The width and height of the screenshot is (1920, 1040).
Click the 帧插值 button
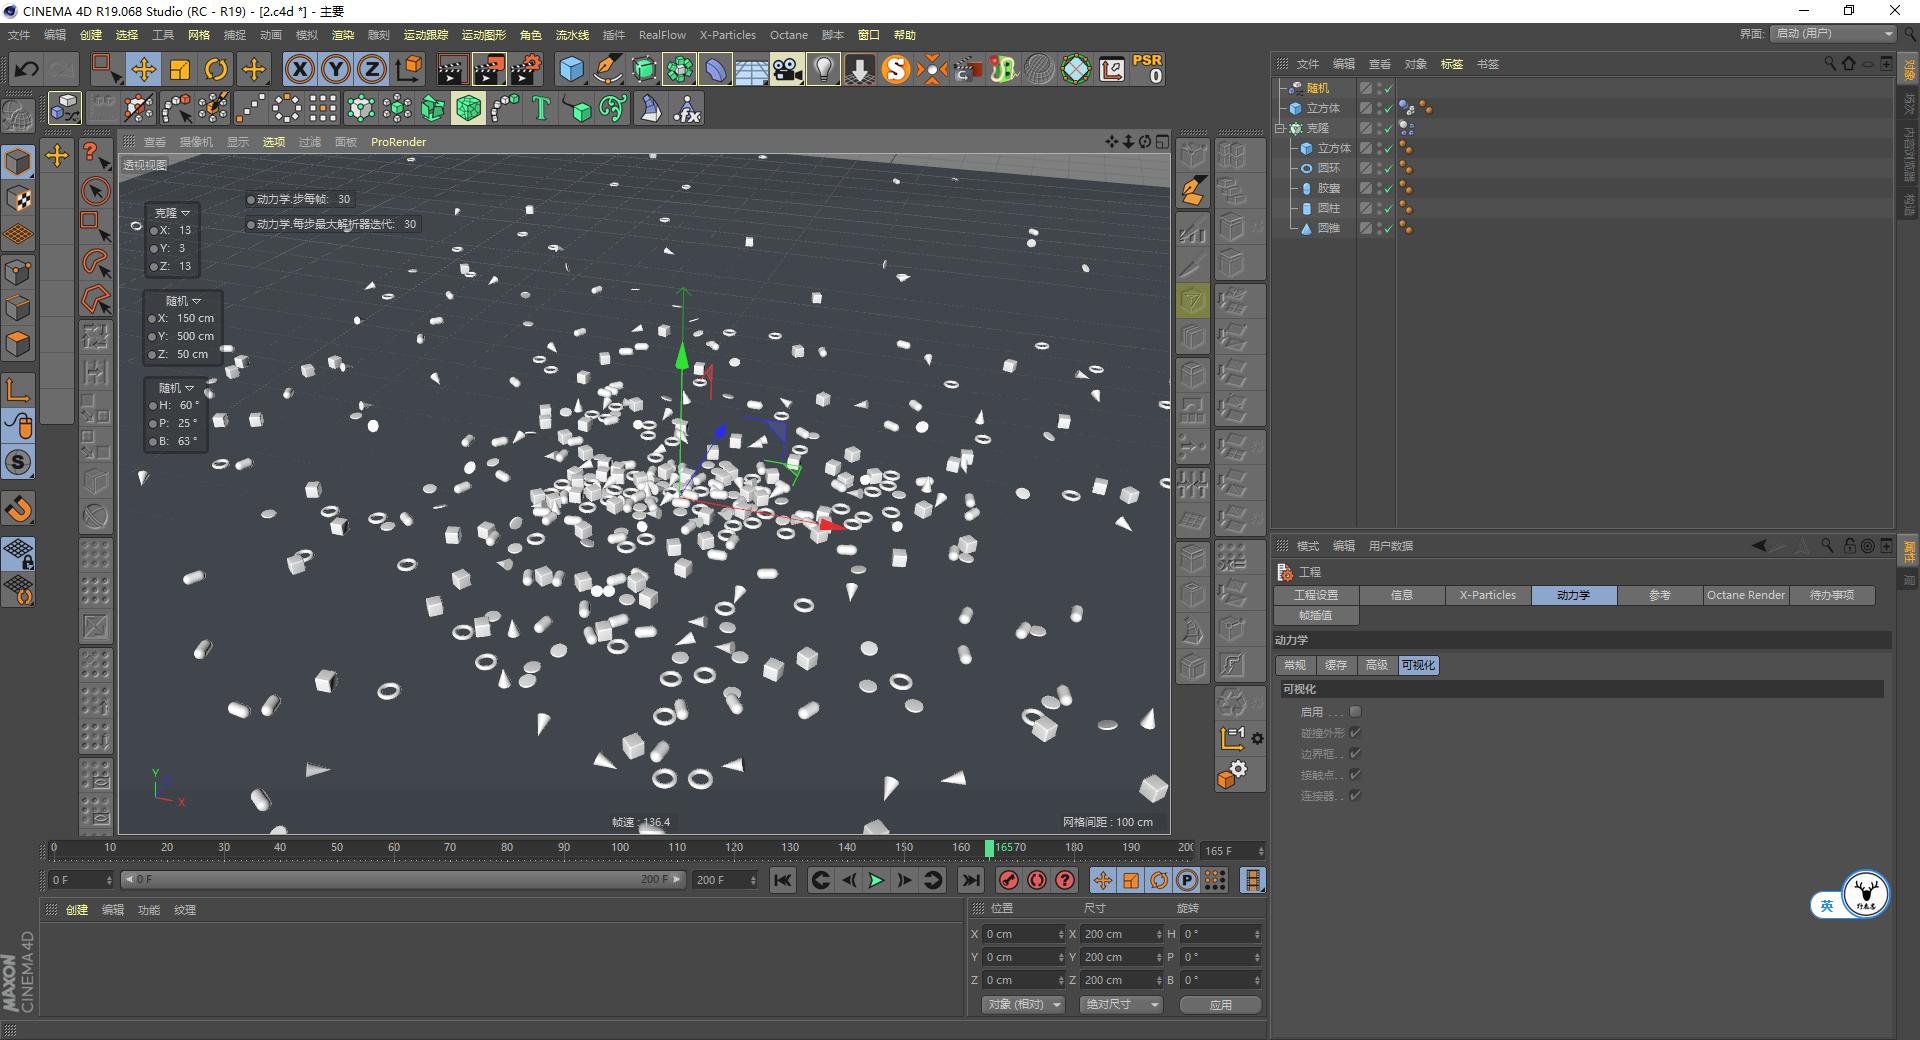tap(1316, 615)
